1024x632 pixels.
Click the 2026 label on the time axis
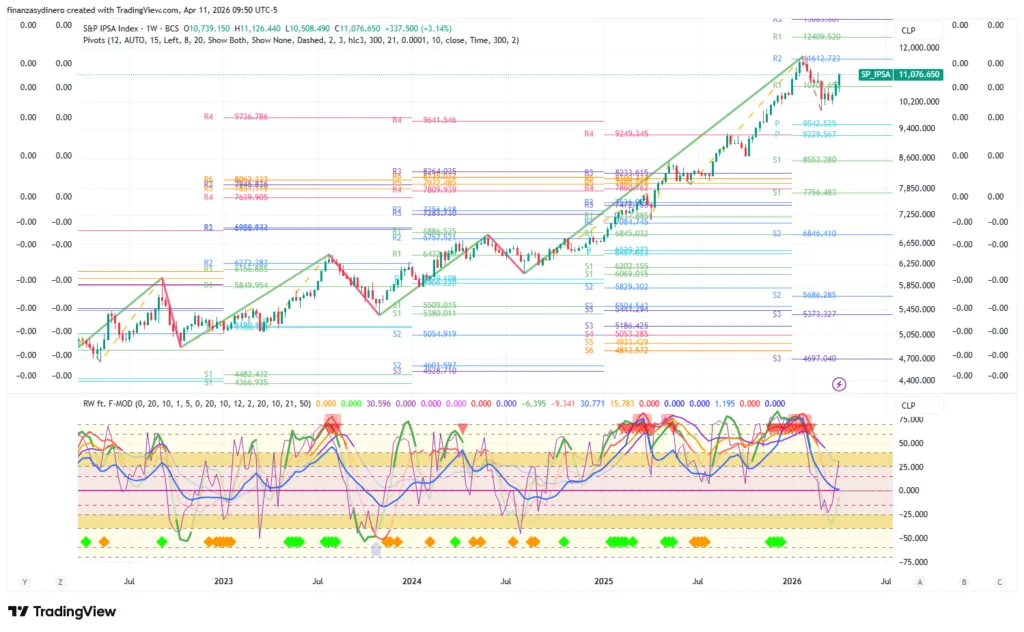(x=791, y=580)
